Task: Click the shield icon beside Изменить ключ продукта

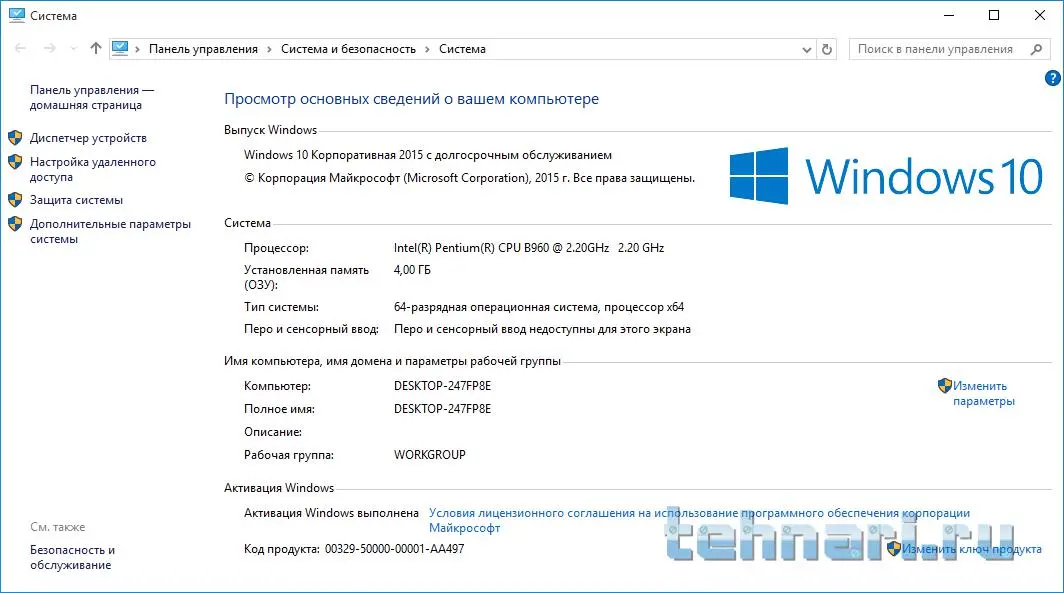Action: [894, 549]
